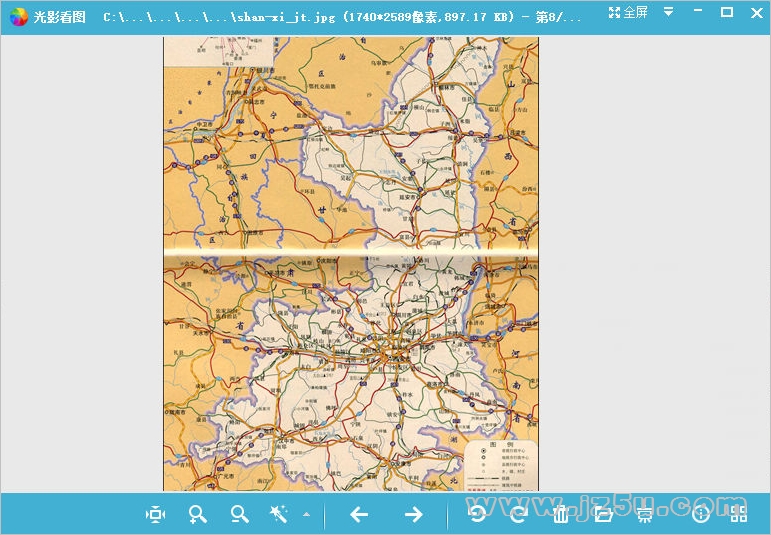Viewport: 771px width, 535px height.
Task: Click the fit-to-window actual size icon
Action: pyautogui.click(x=155, y=514)
